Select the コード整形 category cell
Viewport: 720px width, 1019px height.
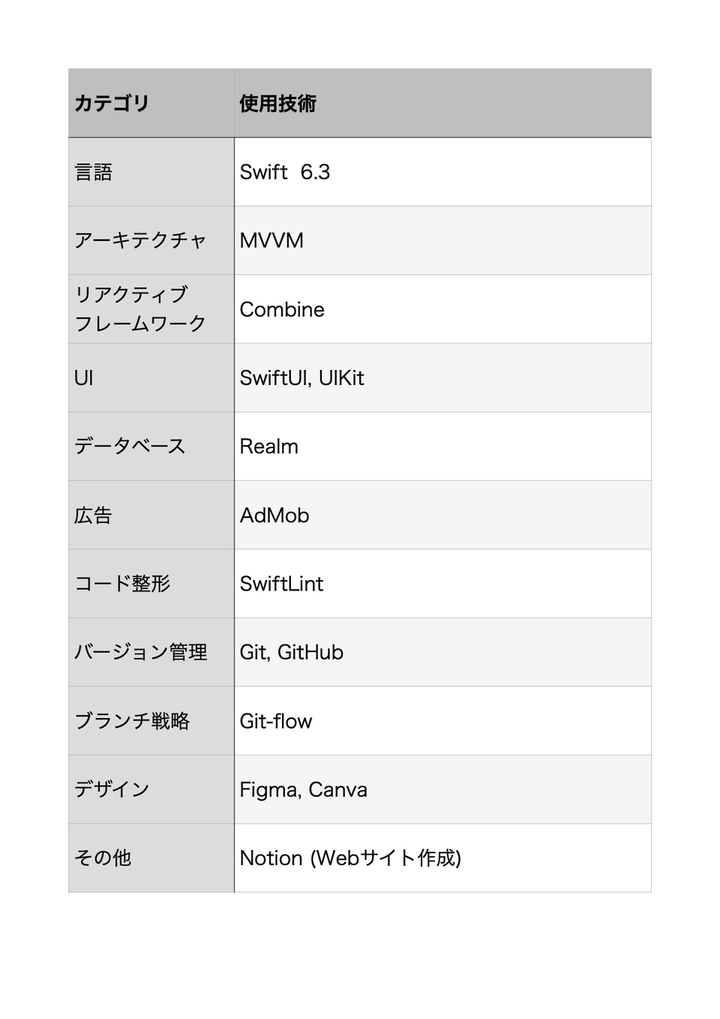(151, 583)
